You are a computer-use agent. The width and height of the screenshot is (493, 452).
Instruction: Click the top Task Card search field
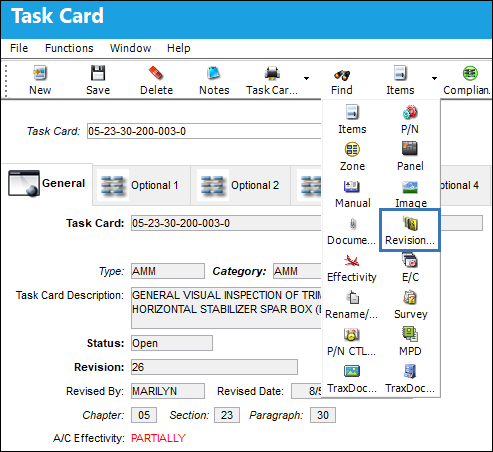204,131
